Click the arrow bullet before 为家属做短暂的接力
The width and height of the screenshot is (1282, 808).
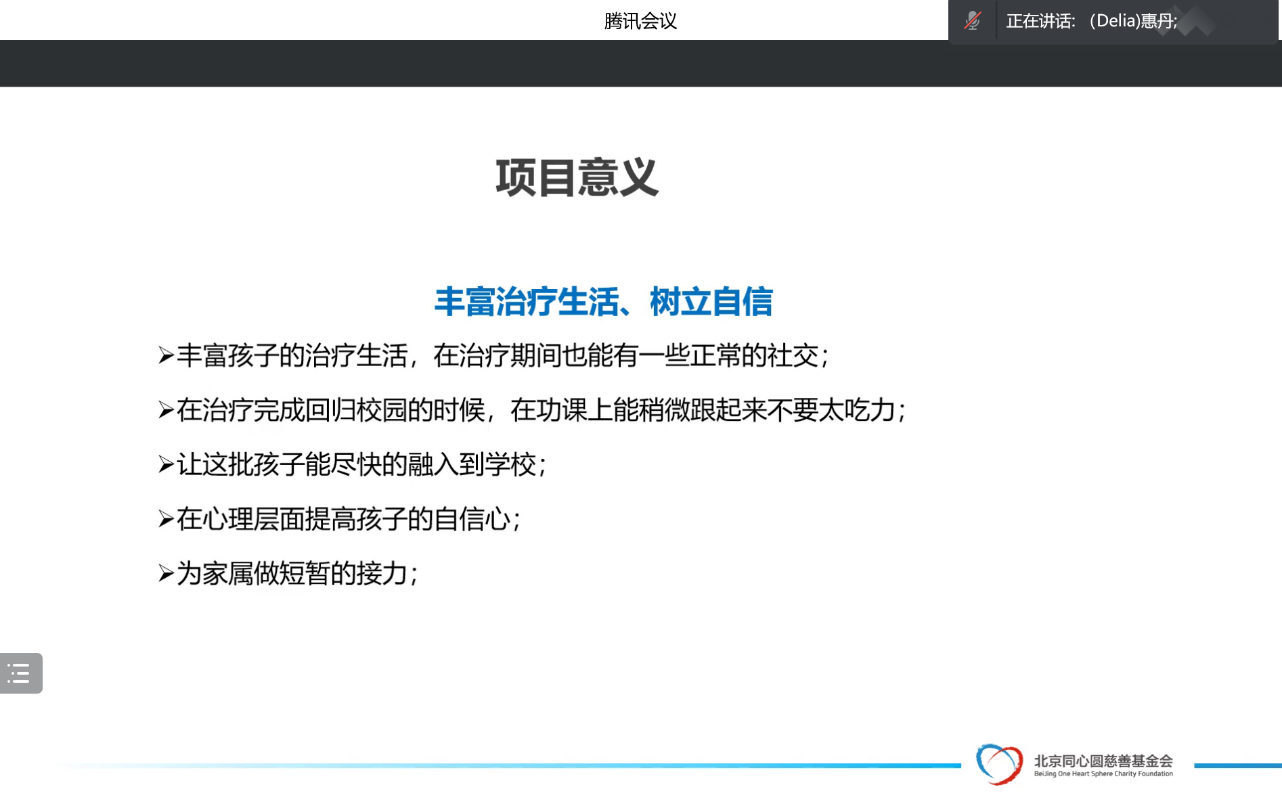click(x=165, y=573)
